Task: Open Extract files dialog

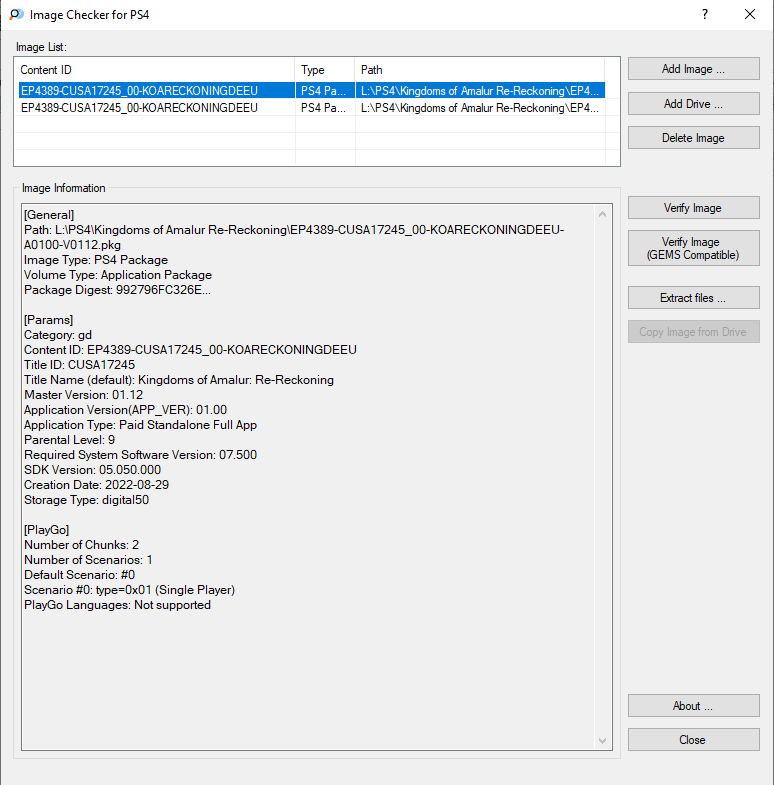Action: pos(693,298)
